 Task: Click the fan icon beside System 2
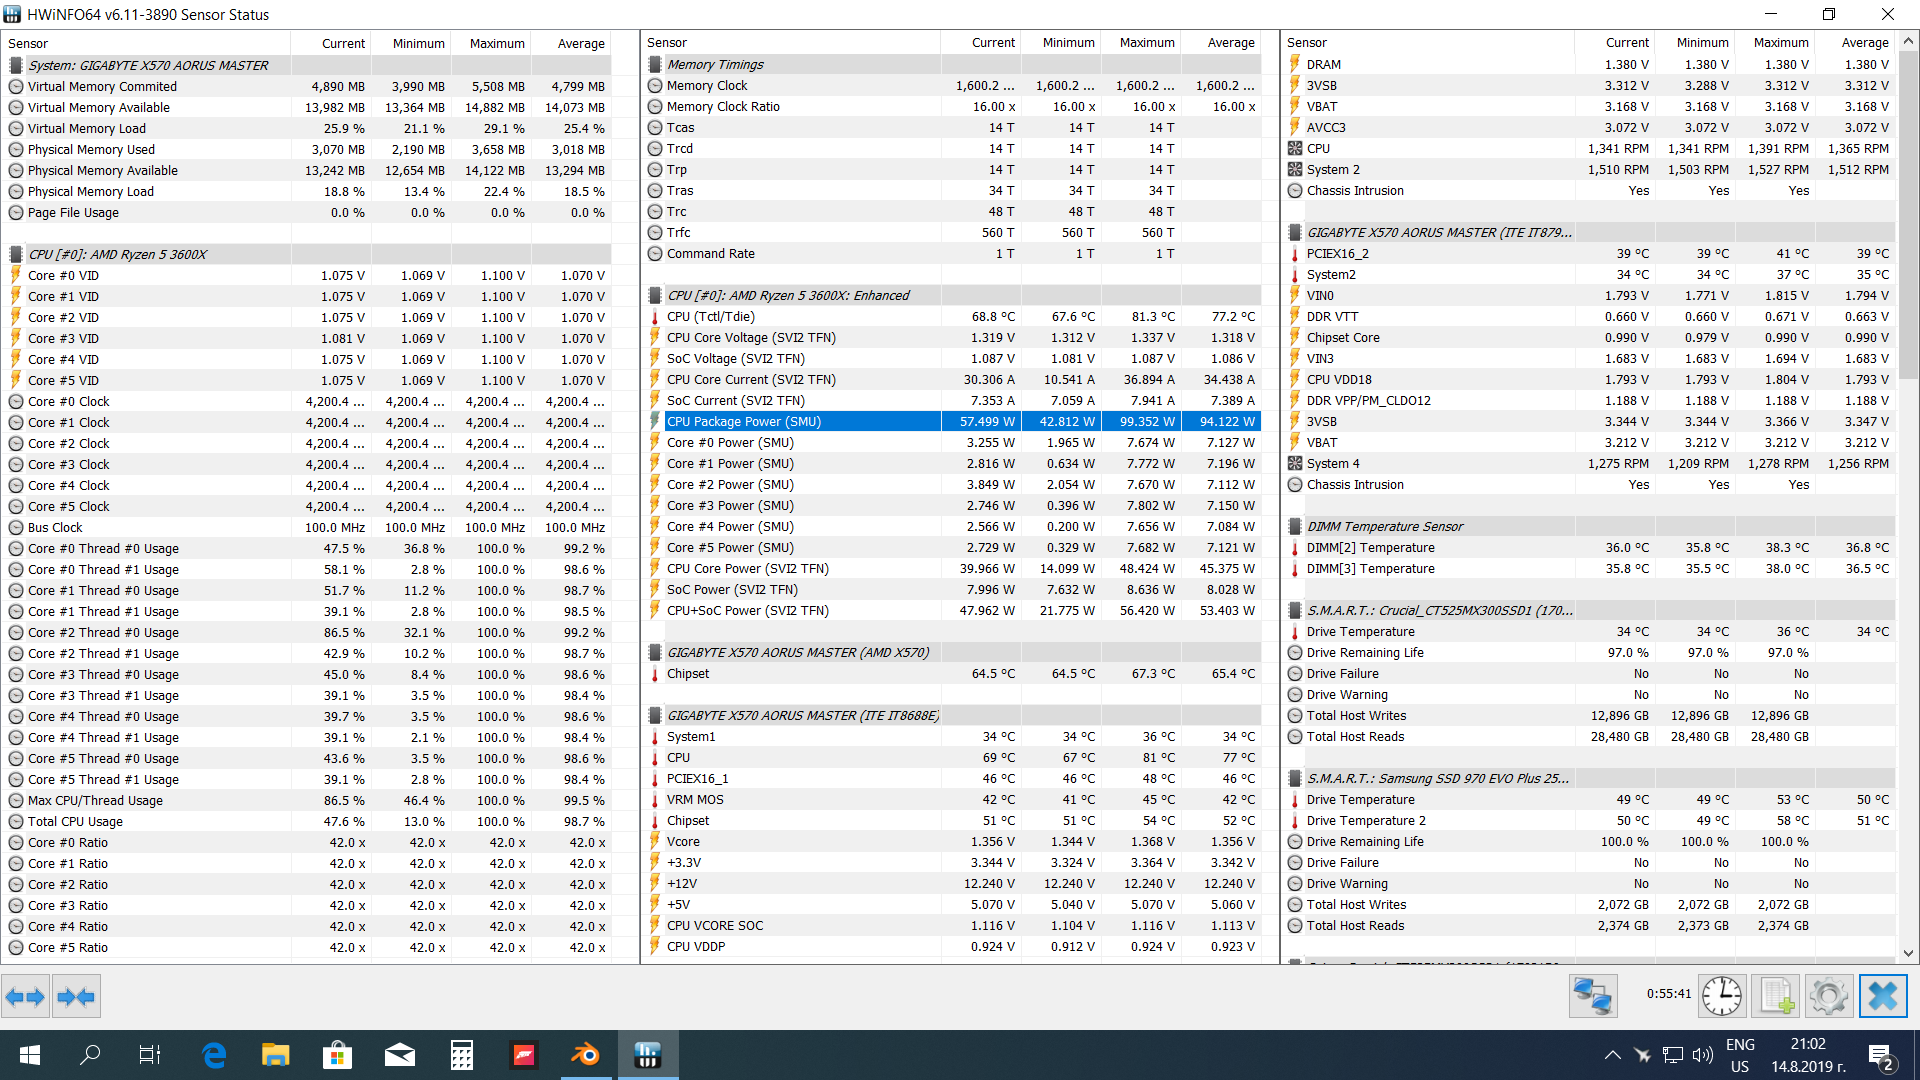point(1295,170)
